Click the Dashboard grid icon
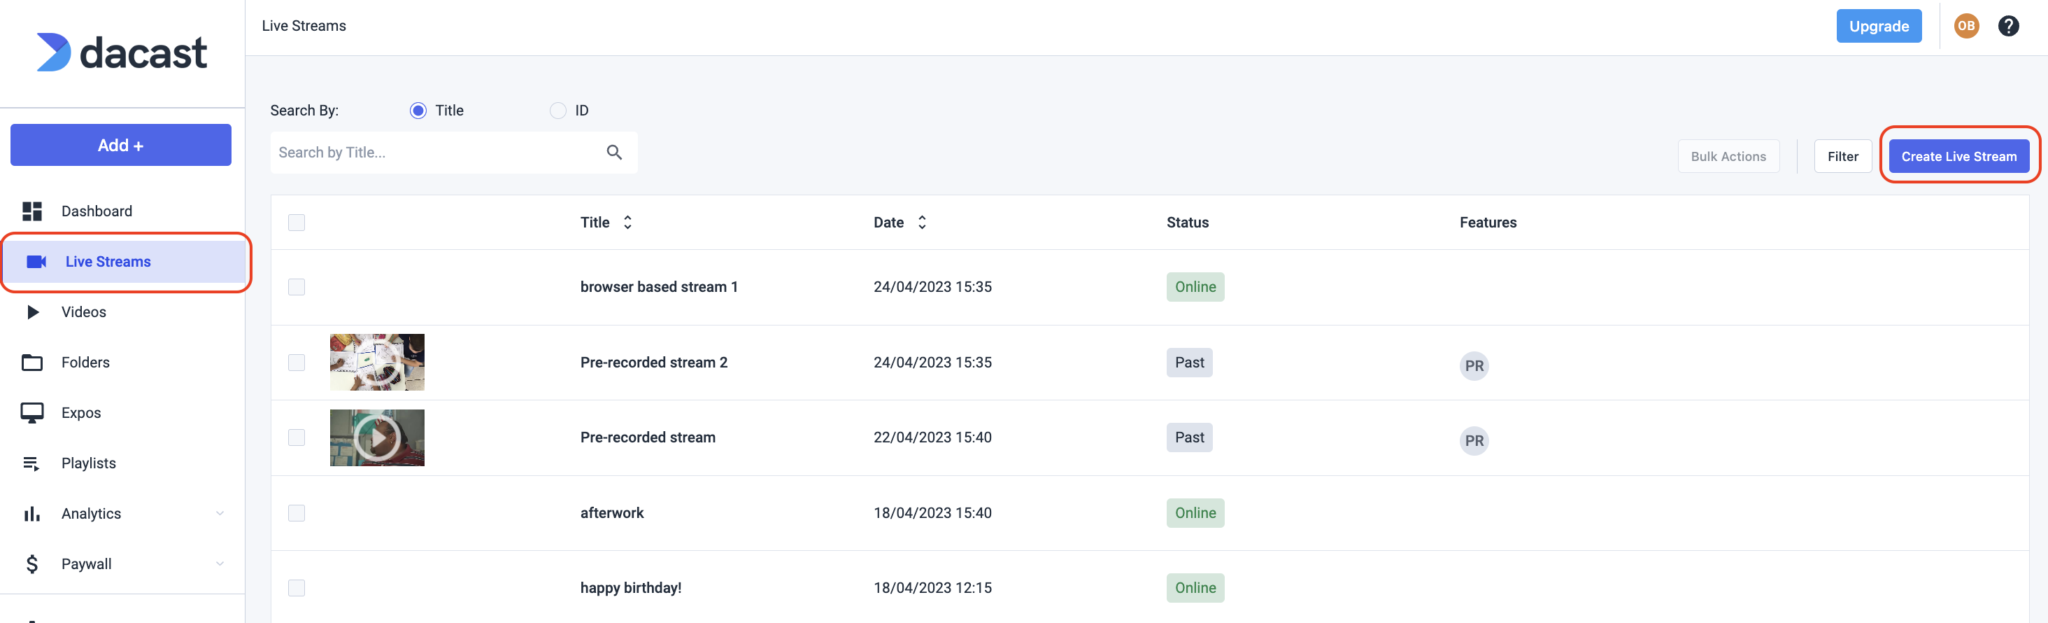 (32, 211)
